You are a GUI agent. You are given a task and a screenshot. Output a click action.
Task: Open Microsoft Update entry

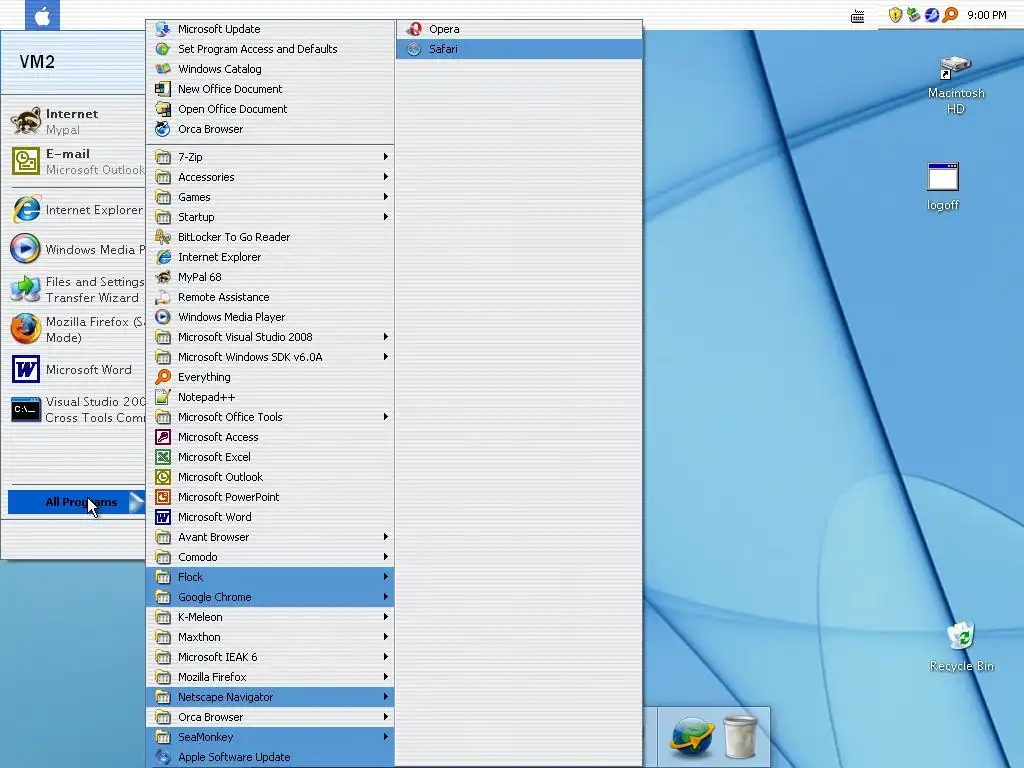[x=270, y=29]
